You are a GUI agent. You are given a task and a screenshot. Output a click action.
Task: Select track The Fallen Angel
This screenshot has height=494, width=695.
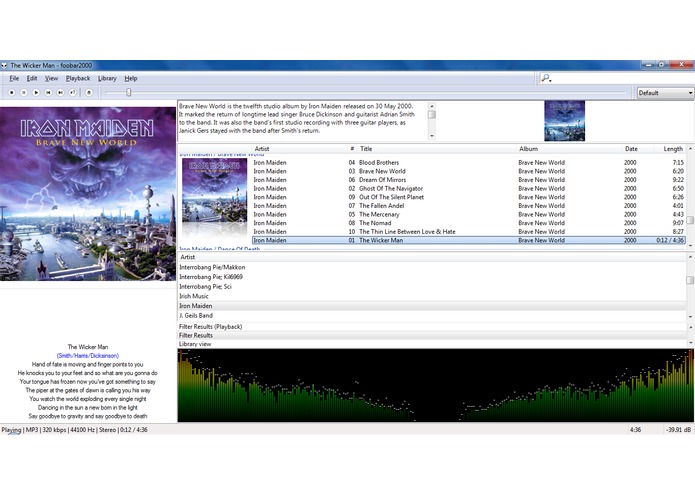469,206
